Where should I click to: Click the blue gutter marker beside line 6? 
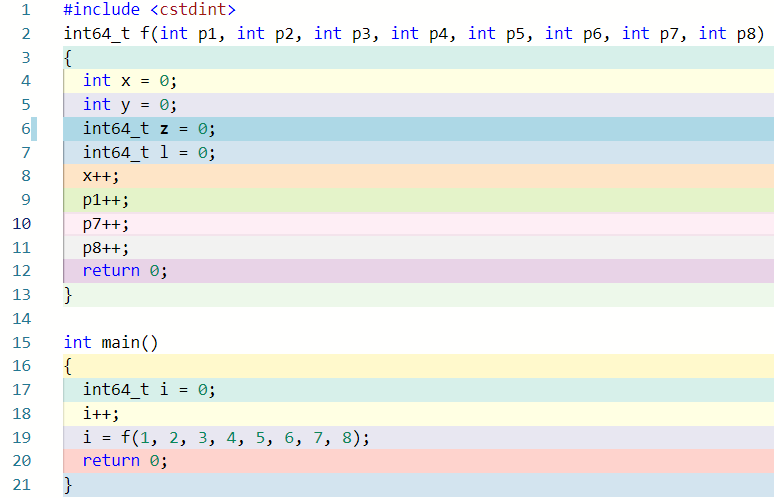(34, 128)
